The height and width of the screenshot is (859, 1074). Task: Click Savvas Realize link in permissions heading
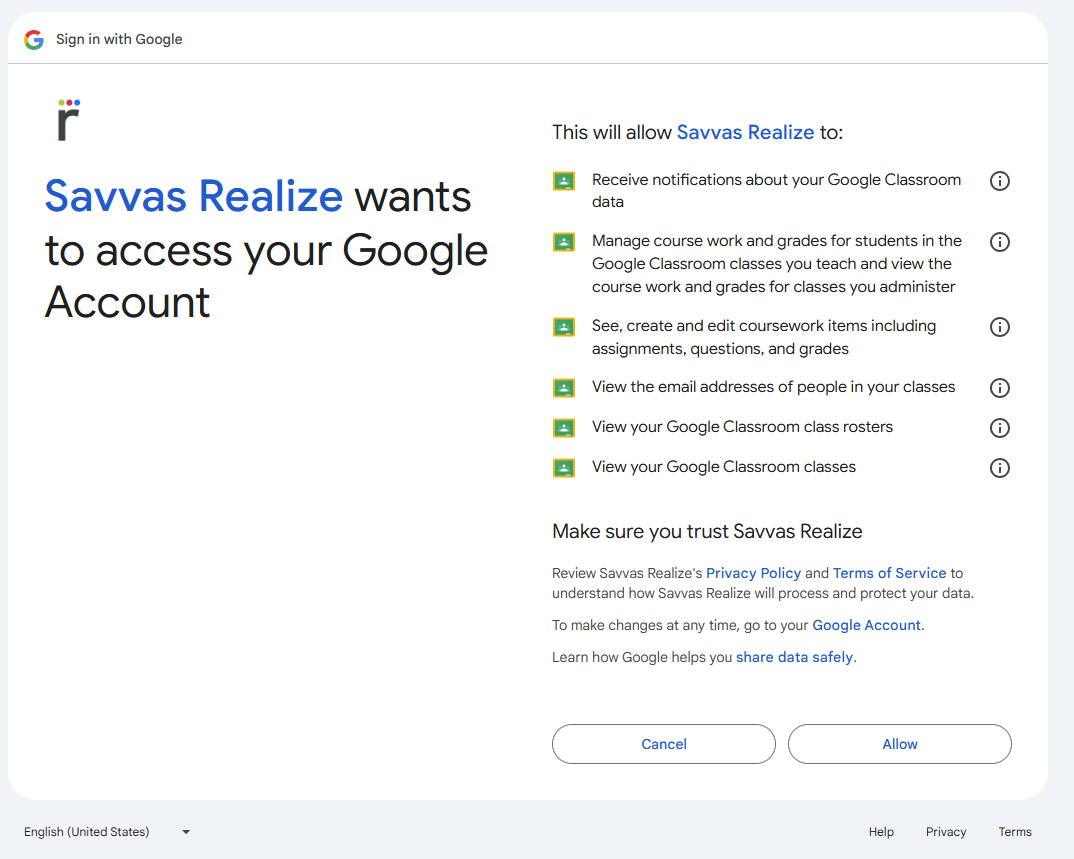pos(745,132)
